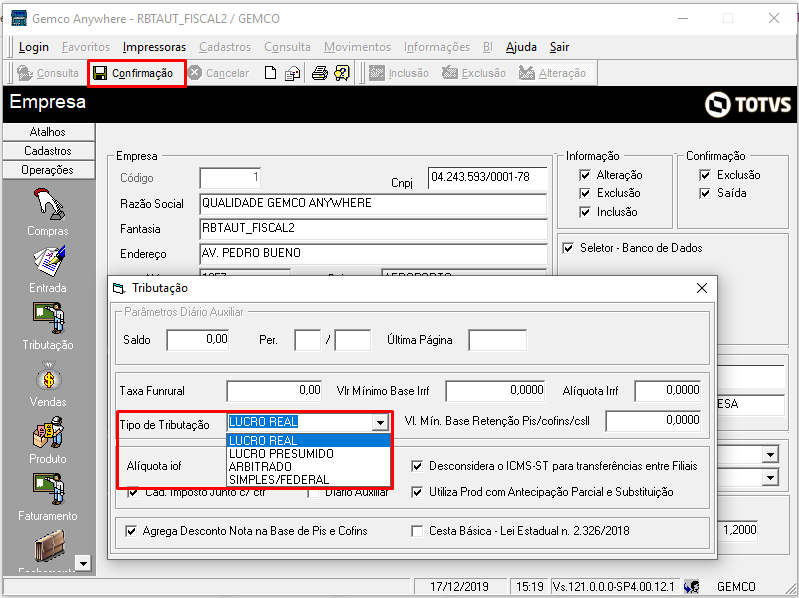
Task: Click the Sair menu
Action: pos(559,47)
